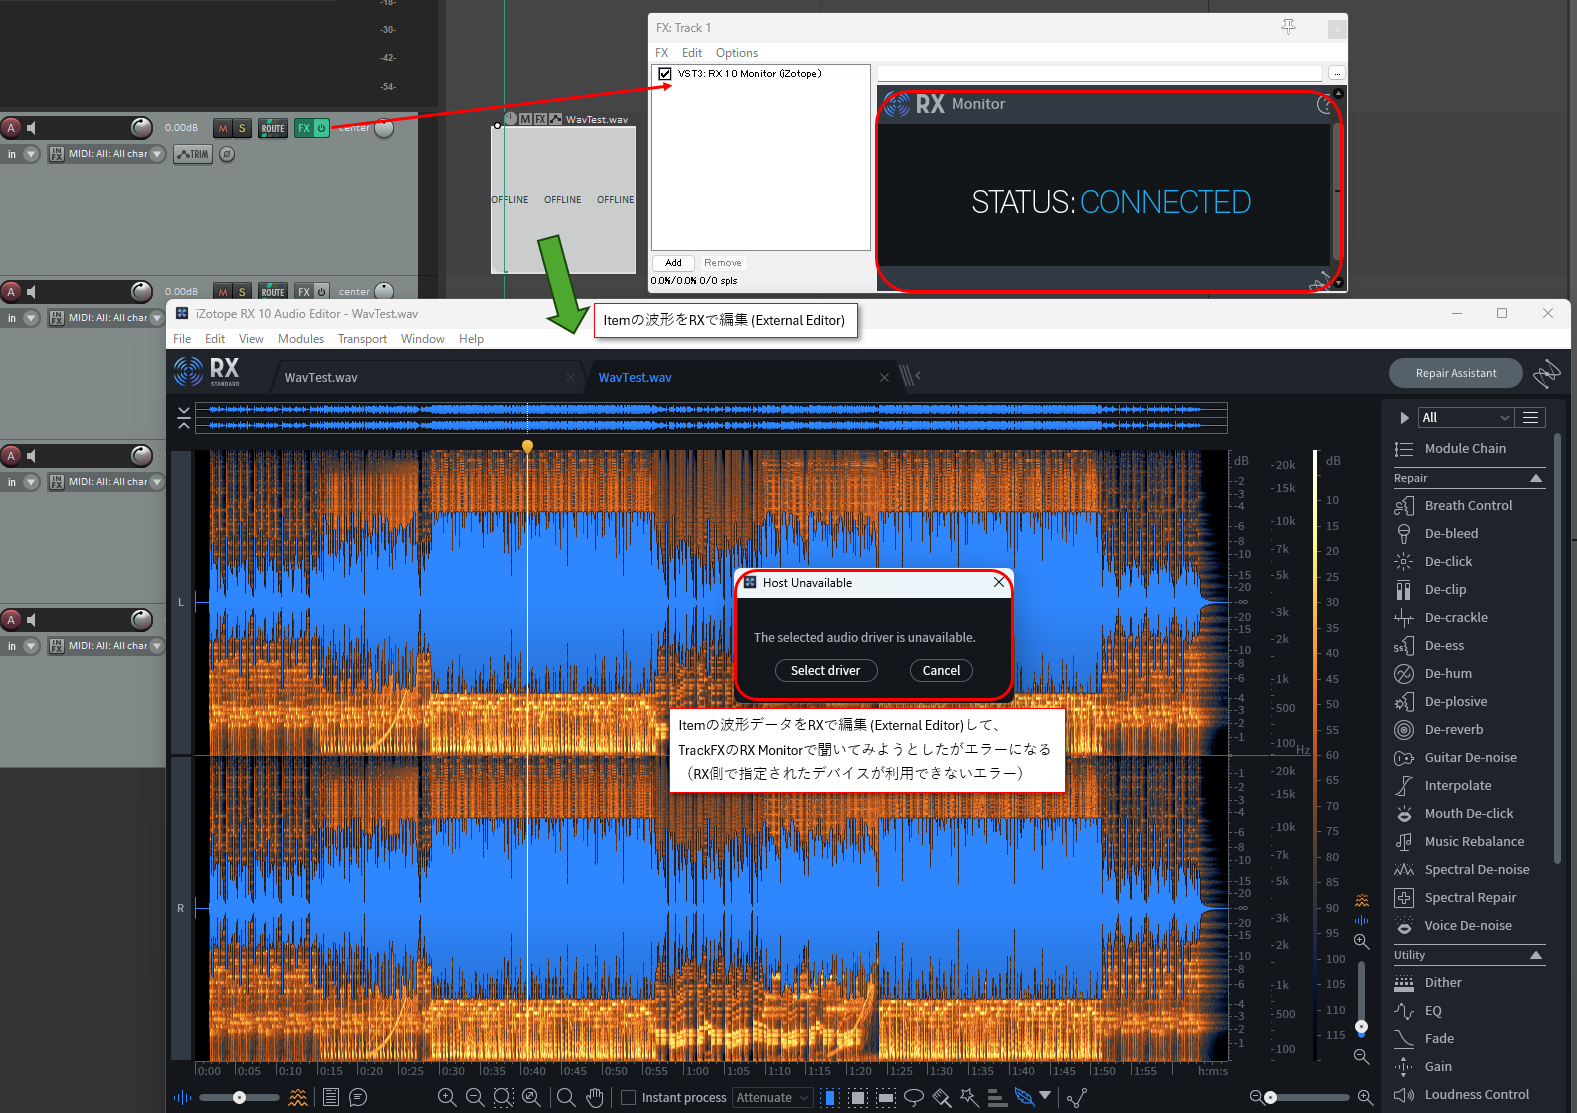Open De-click module in the Repair list

coord(1447,561)
